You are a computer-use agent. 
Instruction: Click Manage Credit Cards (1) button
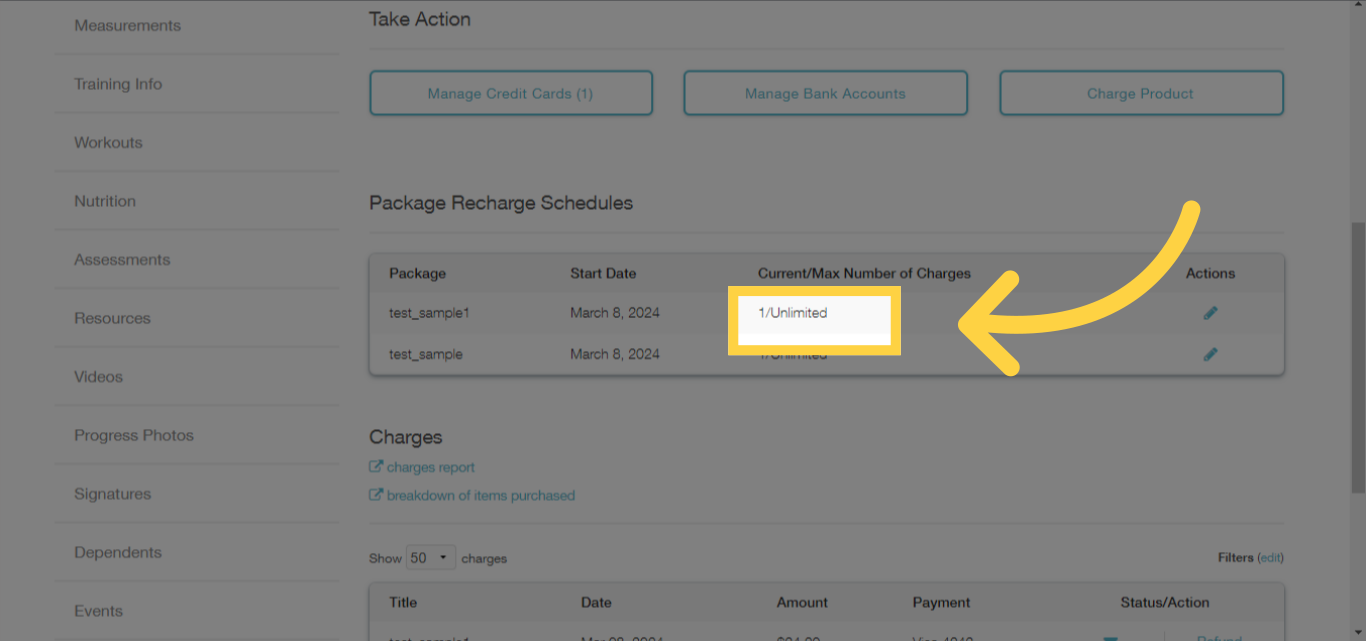(x=511, y=94)
